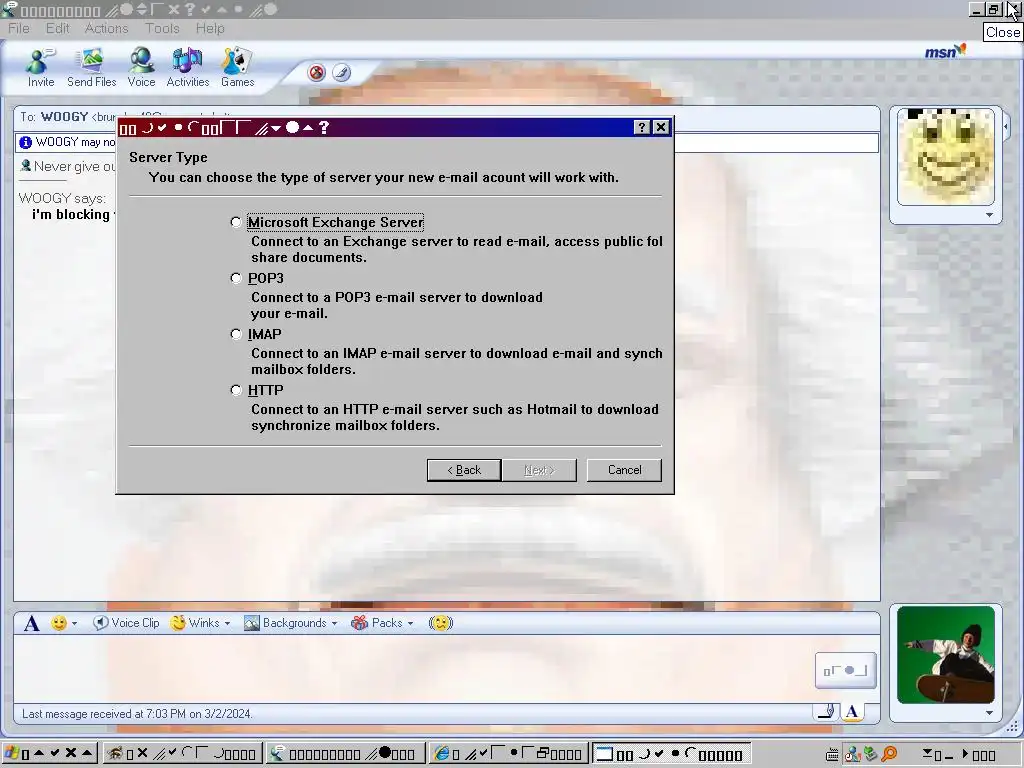Insert an emoticon via the smiley icon
This screenshot has height=768, width=1024.
pyautogui.click(x=59, y=623)
